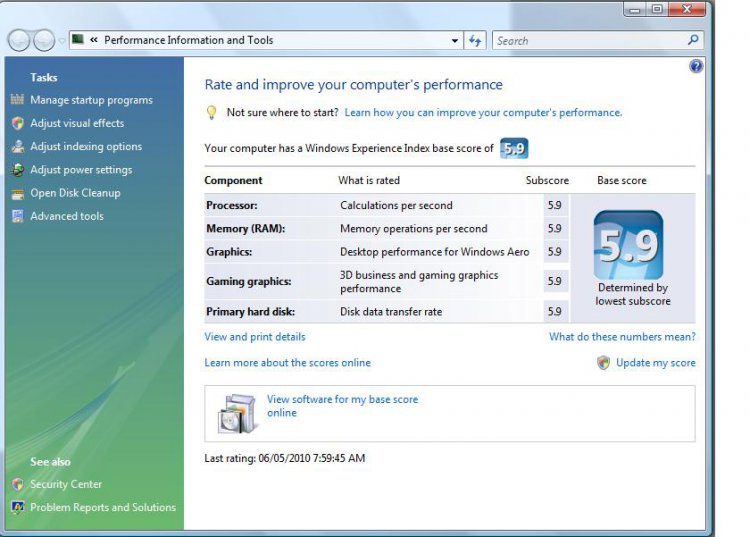
Task: Click the software box icon in the base score panel
Action: [x=236, y=413]
